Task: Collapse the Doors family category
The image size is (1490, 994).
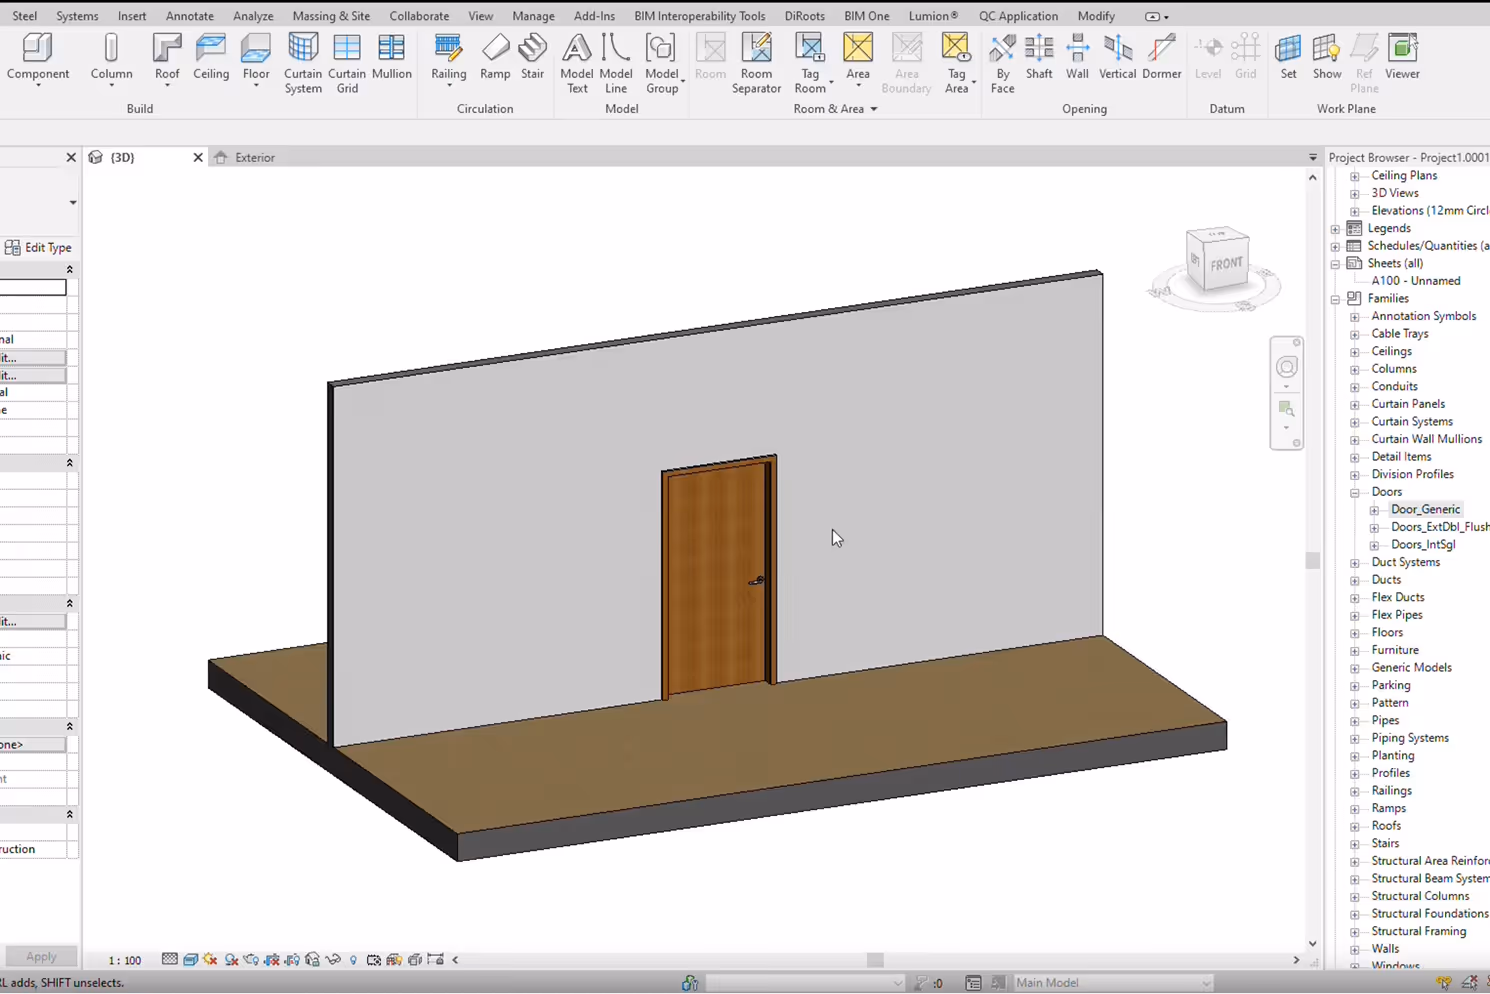Action: (1355, 491)
